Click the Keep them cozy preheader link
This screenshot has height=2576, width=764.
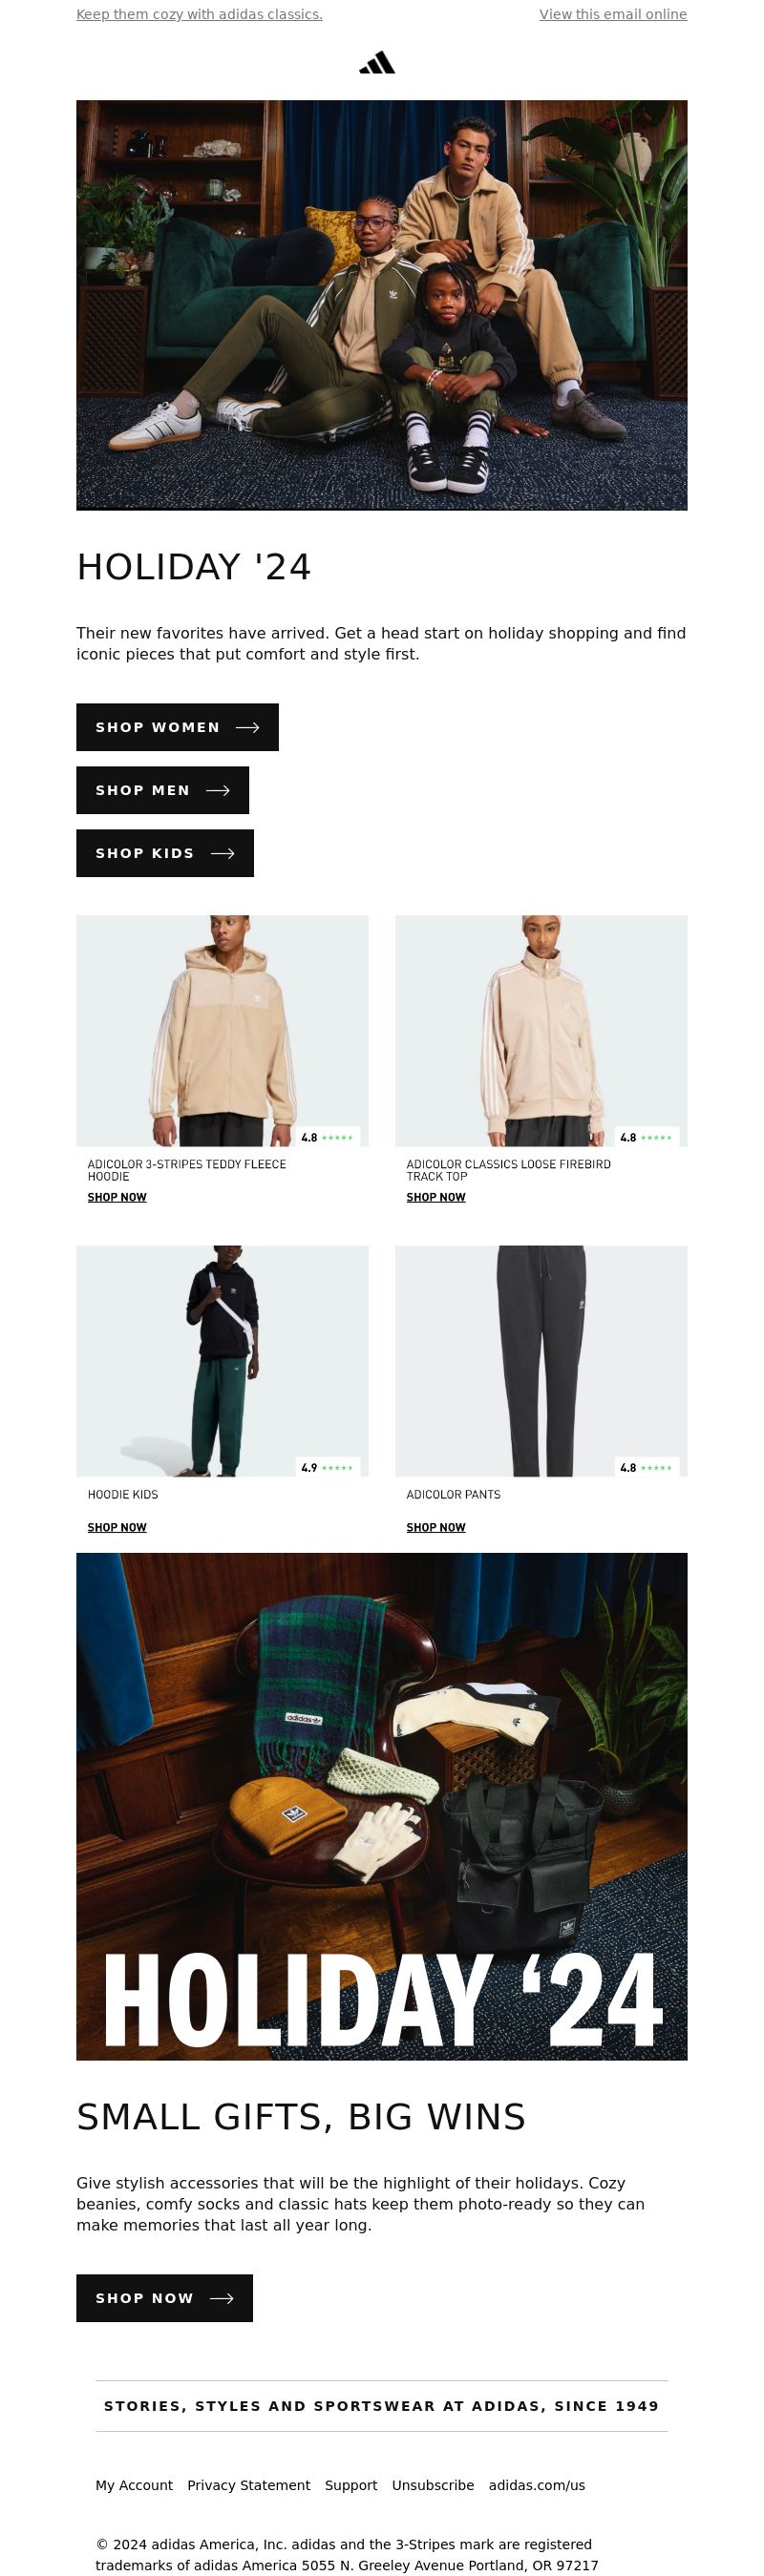199,14
